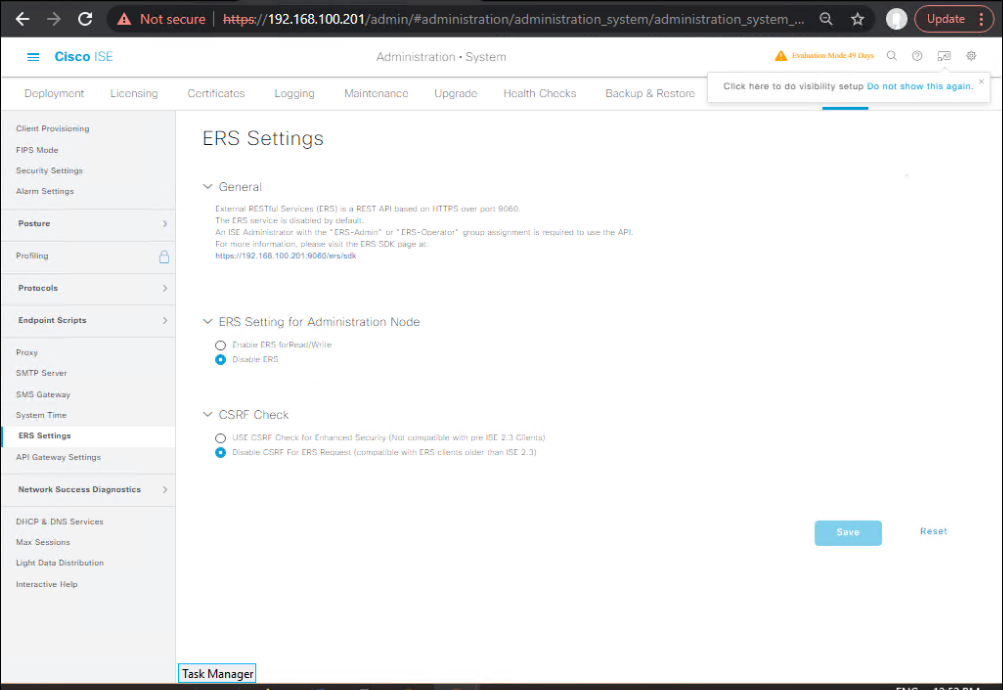Open Client Provisioning settings

coord(52,129)
